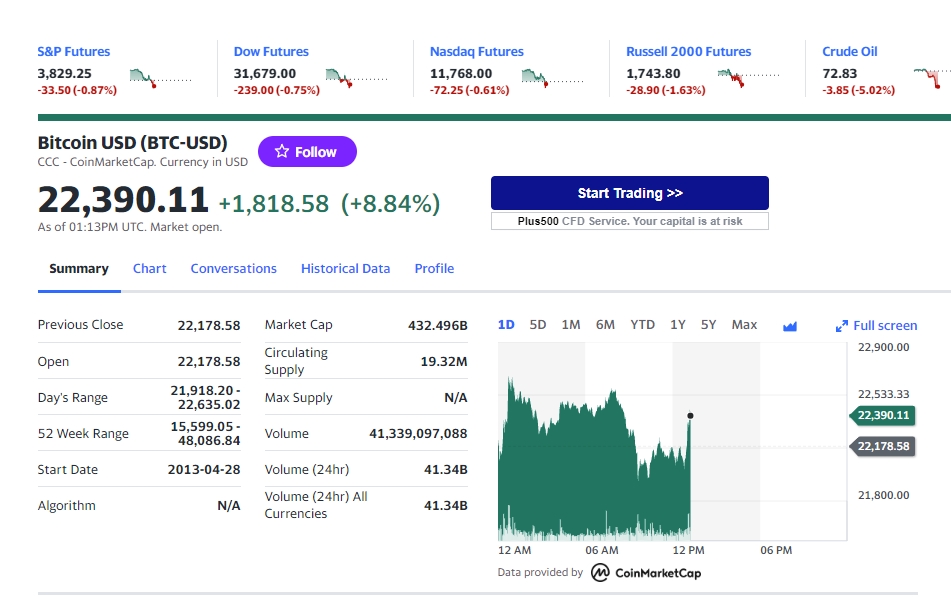951x600 pixels.
Task: Select the 1Y chart range
Action: pyautogui.click(x=678, y=325)
